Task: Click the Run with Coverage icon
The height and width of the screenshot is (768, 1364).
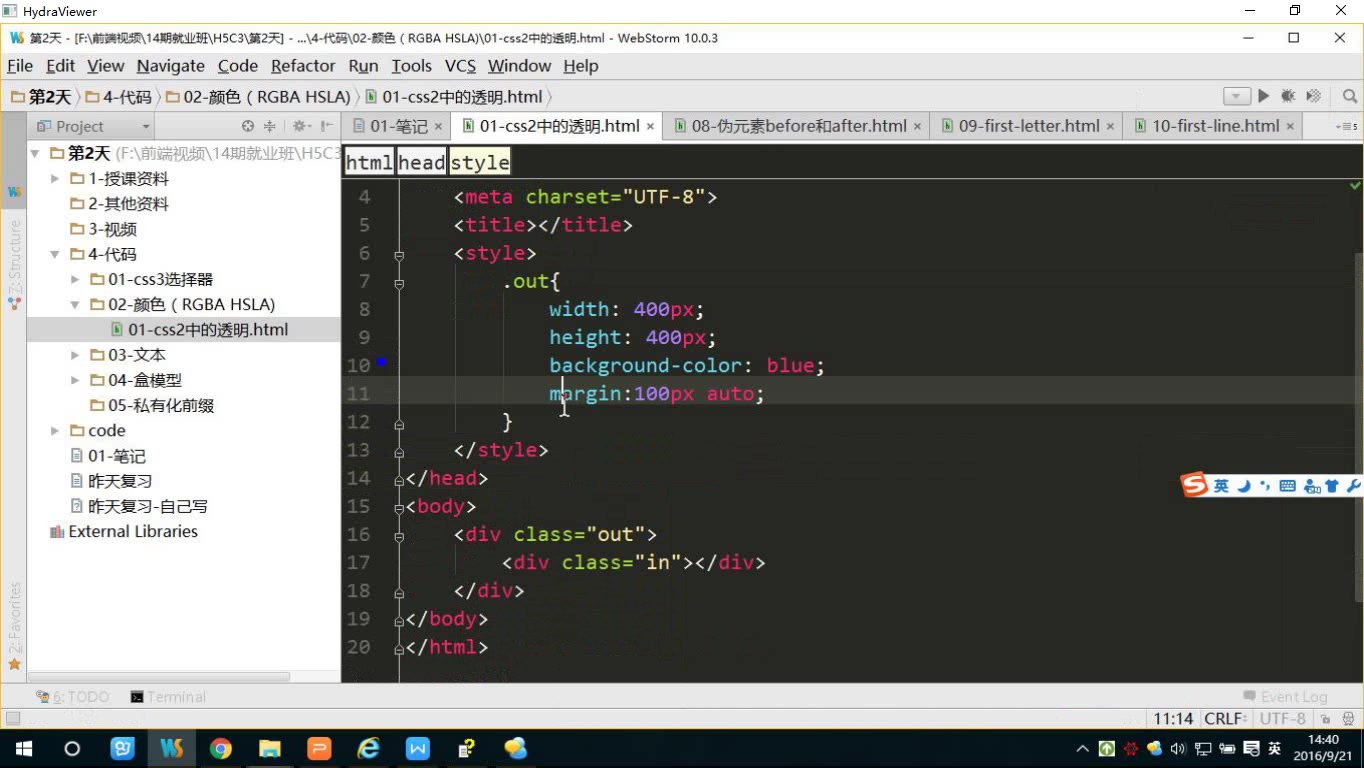Action: pos(1313,96)
